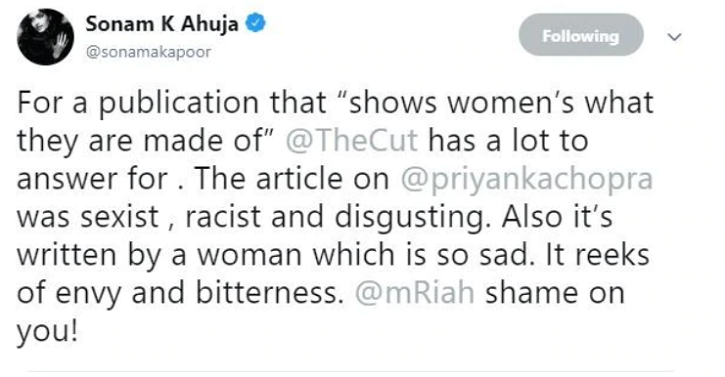Image resolution: width=725 pixels, height=377 pixels.
Task: Visit the @sonamakapoor handle link
Action: point(148,52)
